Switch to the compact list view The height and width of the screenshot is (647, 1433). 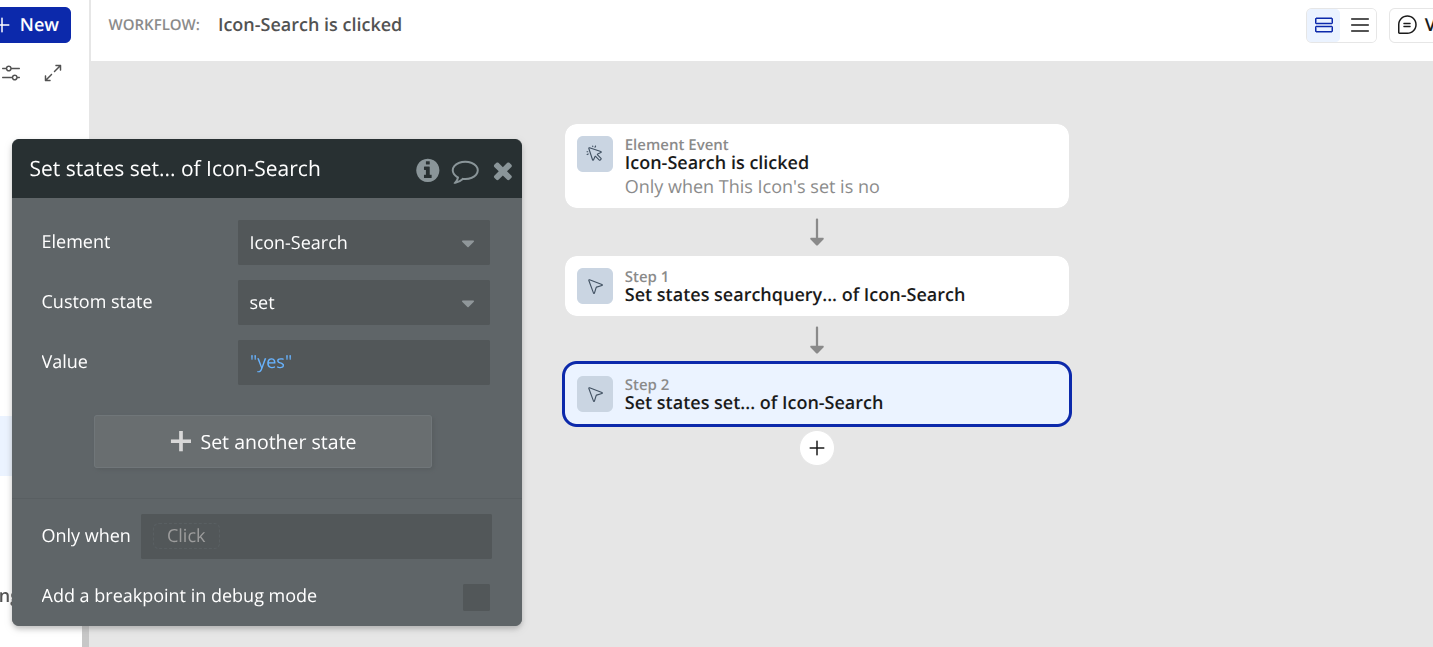(1360, 25)
